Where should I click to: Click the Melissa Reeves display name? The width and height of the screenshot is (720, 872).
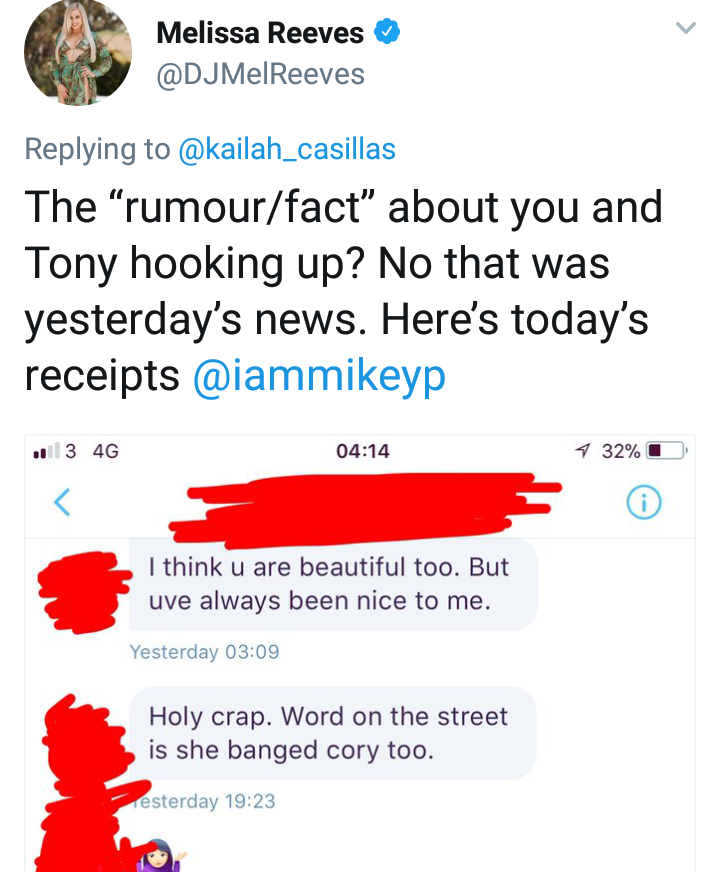pos(260,32)
